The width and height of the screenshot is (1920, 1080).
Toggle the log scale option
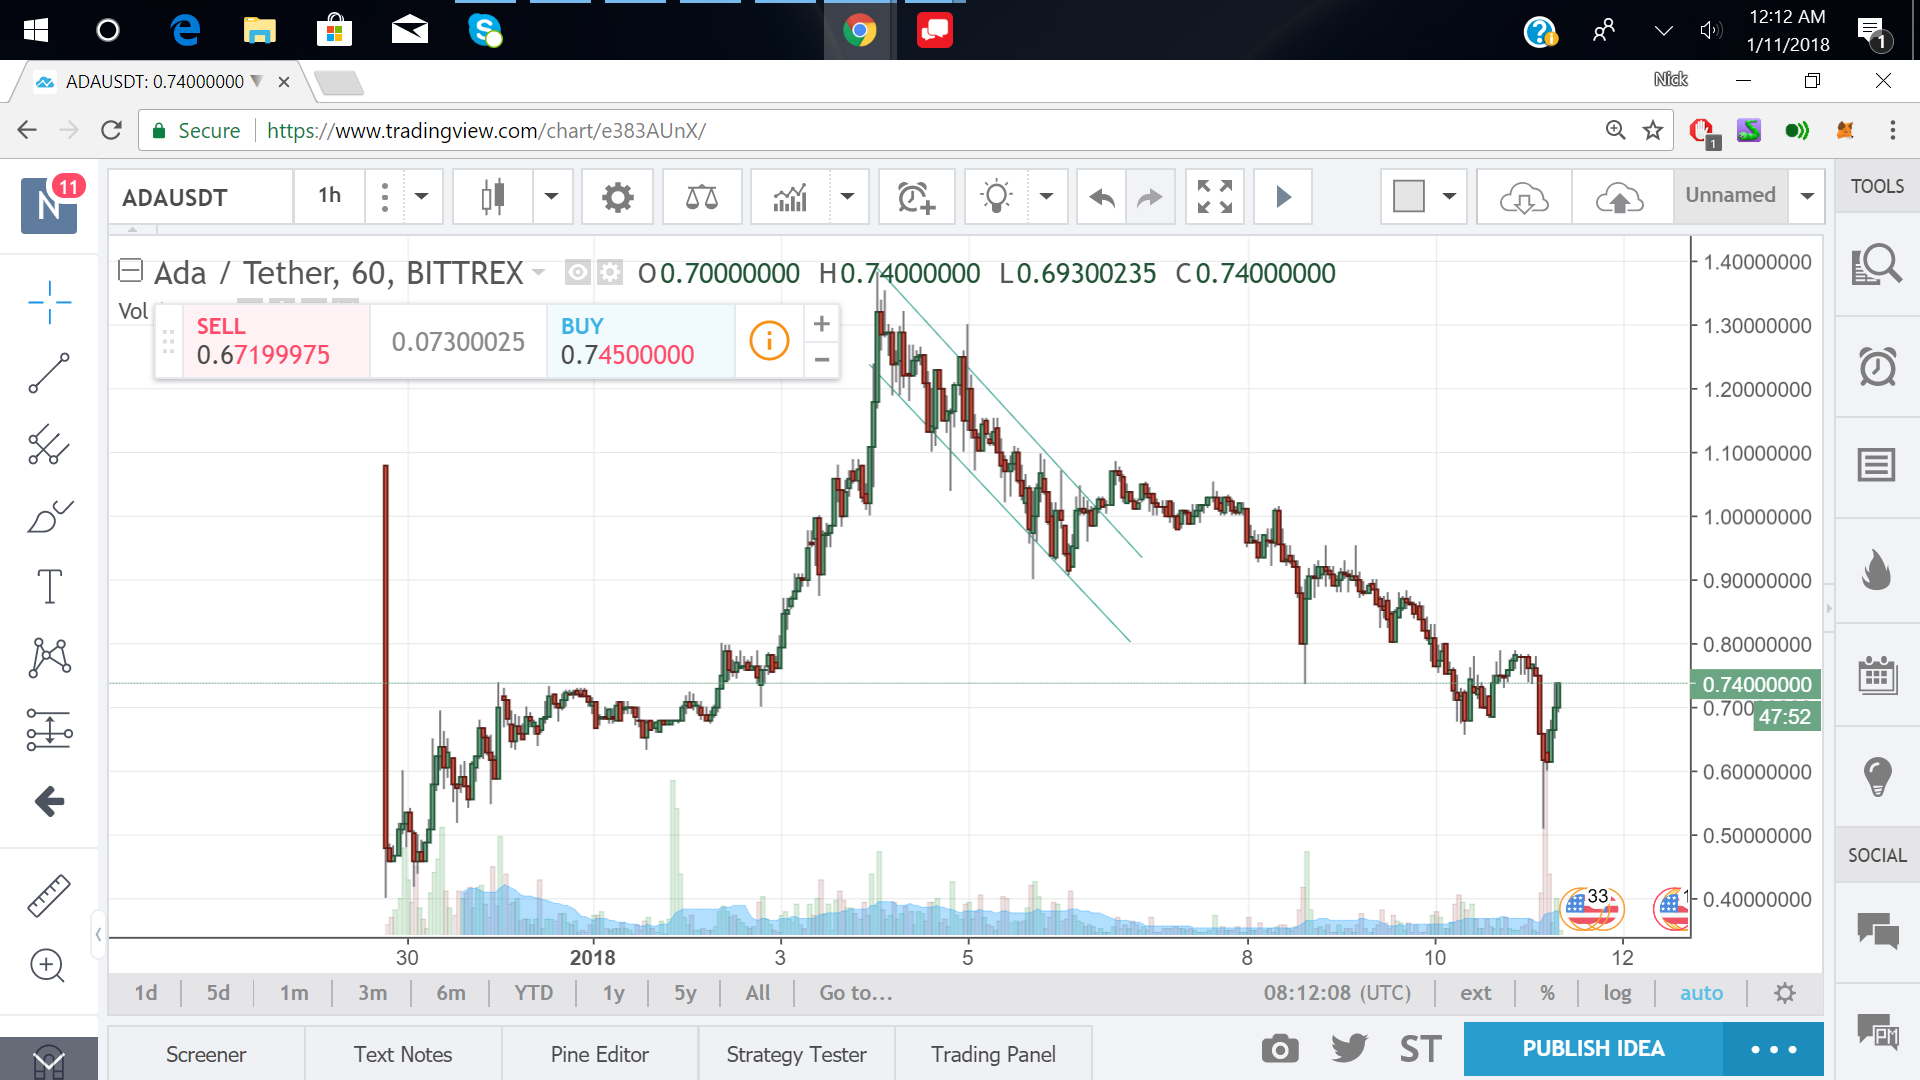tap(1617, 993)
